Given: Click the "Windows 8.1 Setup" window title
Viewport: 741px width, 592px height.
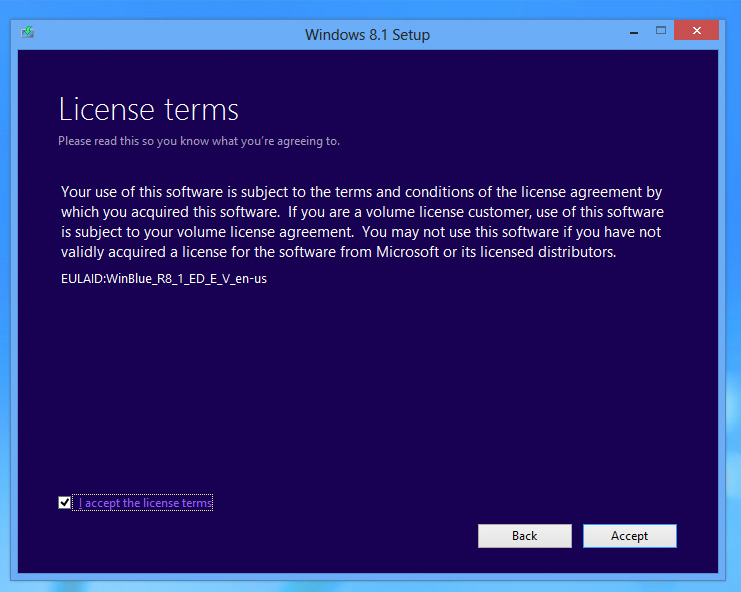Looking at the screenshot, I should 367,35.
